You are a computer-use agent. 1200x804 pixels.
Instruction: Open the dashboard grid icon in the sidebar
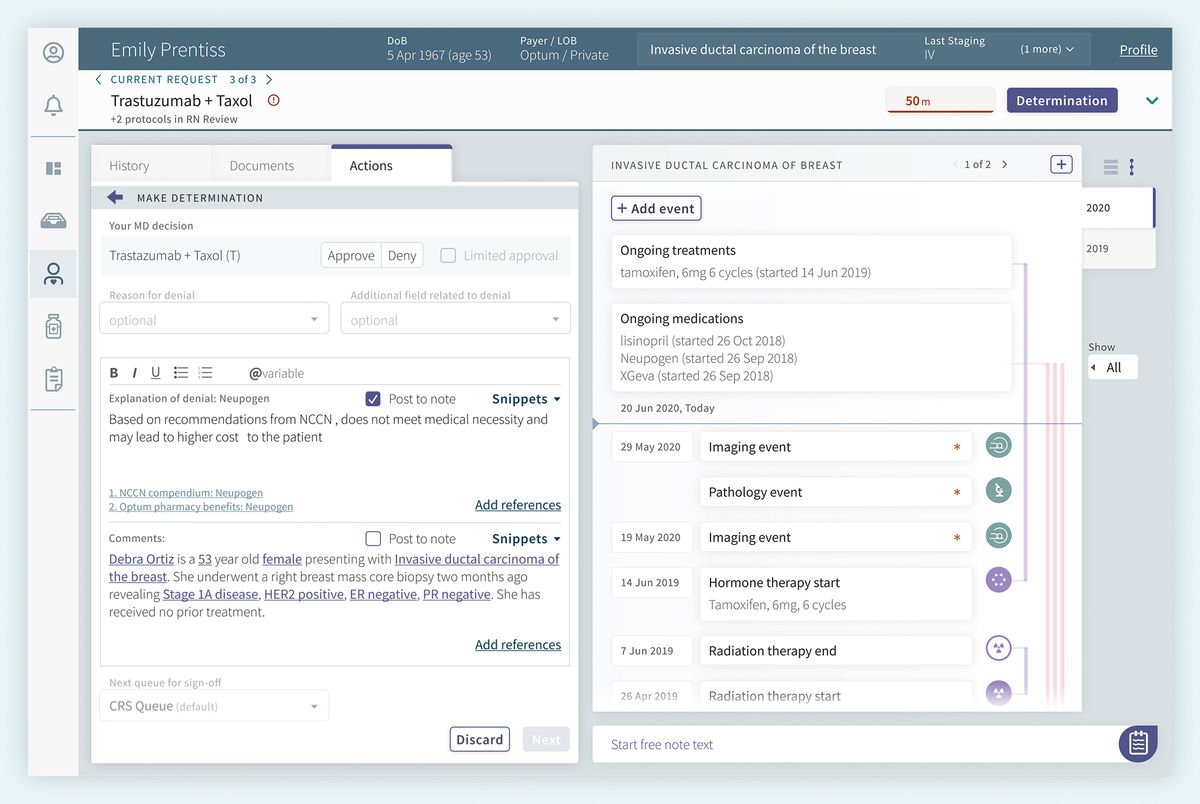tap(53, 168)
